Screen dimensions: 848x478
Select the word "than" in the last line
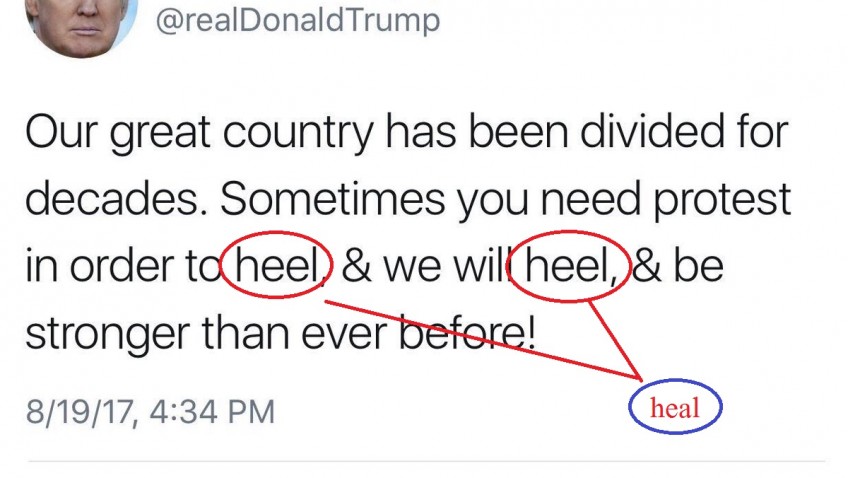(246, 333)
